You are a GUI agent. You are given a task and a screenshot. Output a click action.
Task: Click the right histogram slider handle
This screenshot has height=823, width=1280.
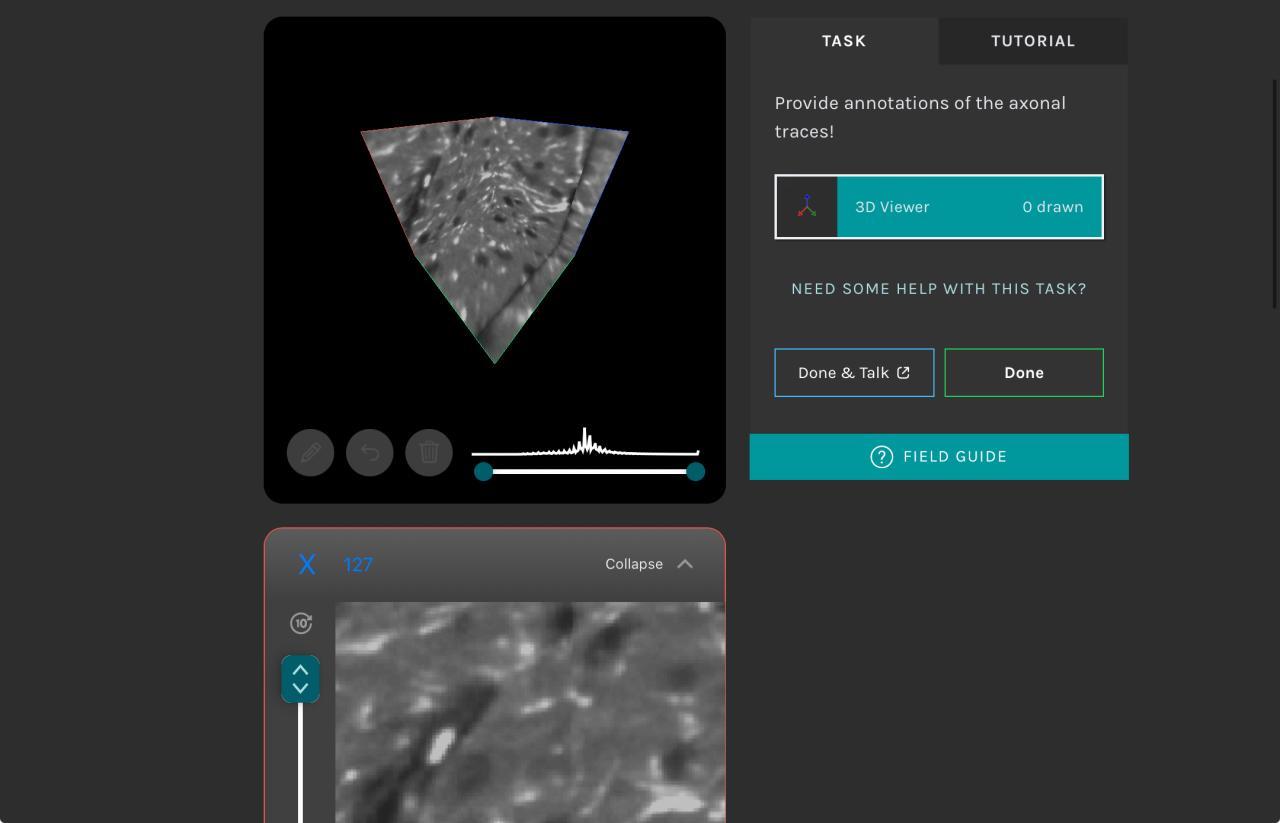[x=696, y=472]
